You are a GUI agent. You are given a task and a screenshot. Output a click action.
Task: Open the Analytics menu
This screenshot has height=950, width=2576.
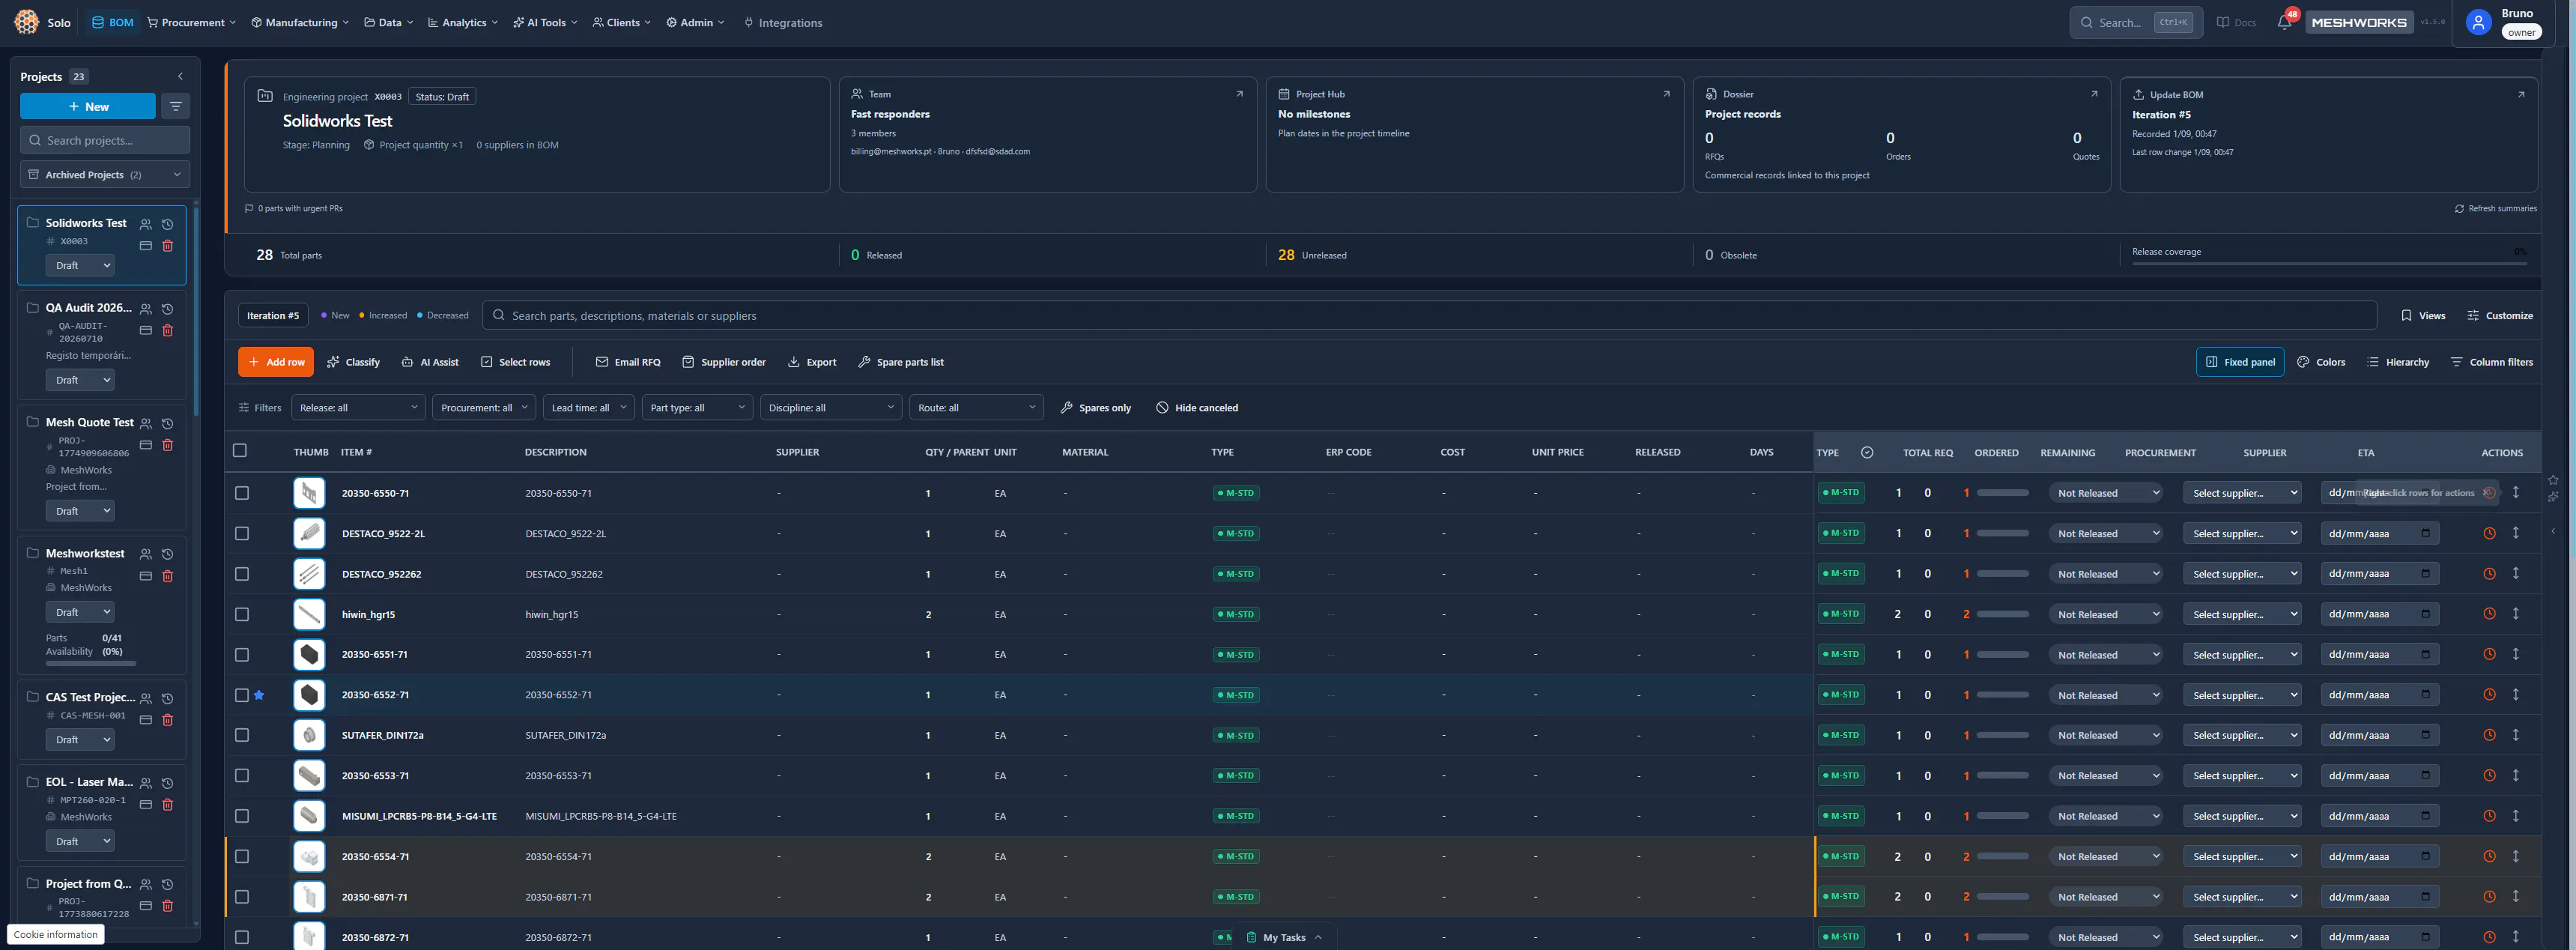pyautogui.click(x=463, y=22)
